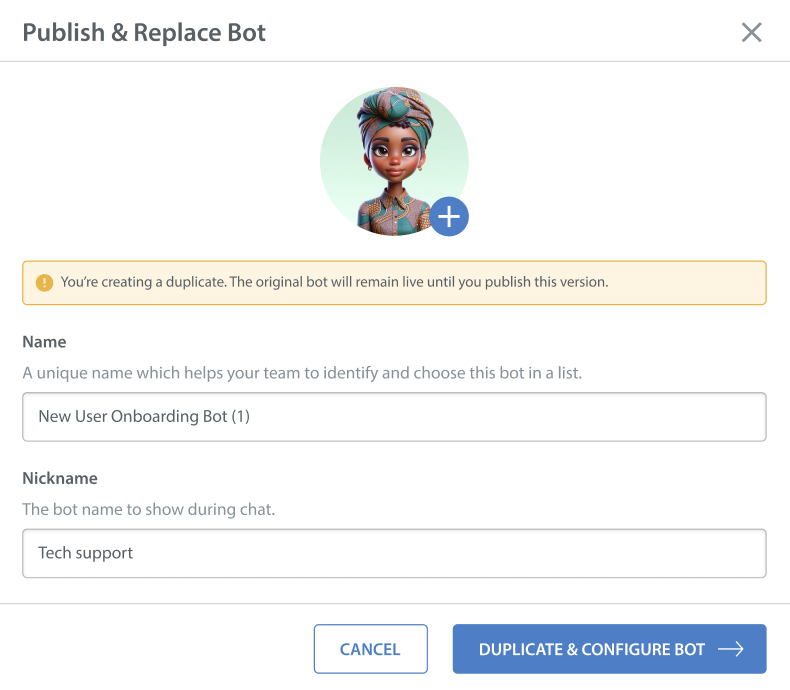Click "The bot name to show" helper text
Screen dimensions: 790x690
click(x=148, y=509)
